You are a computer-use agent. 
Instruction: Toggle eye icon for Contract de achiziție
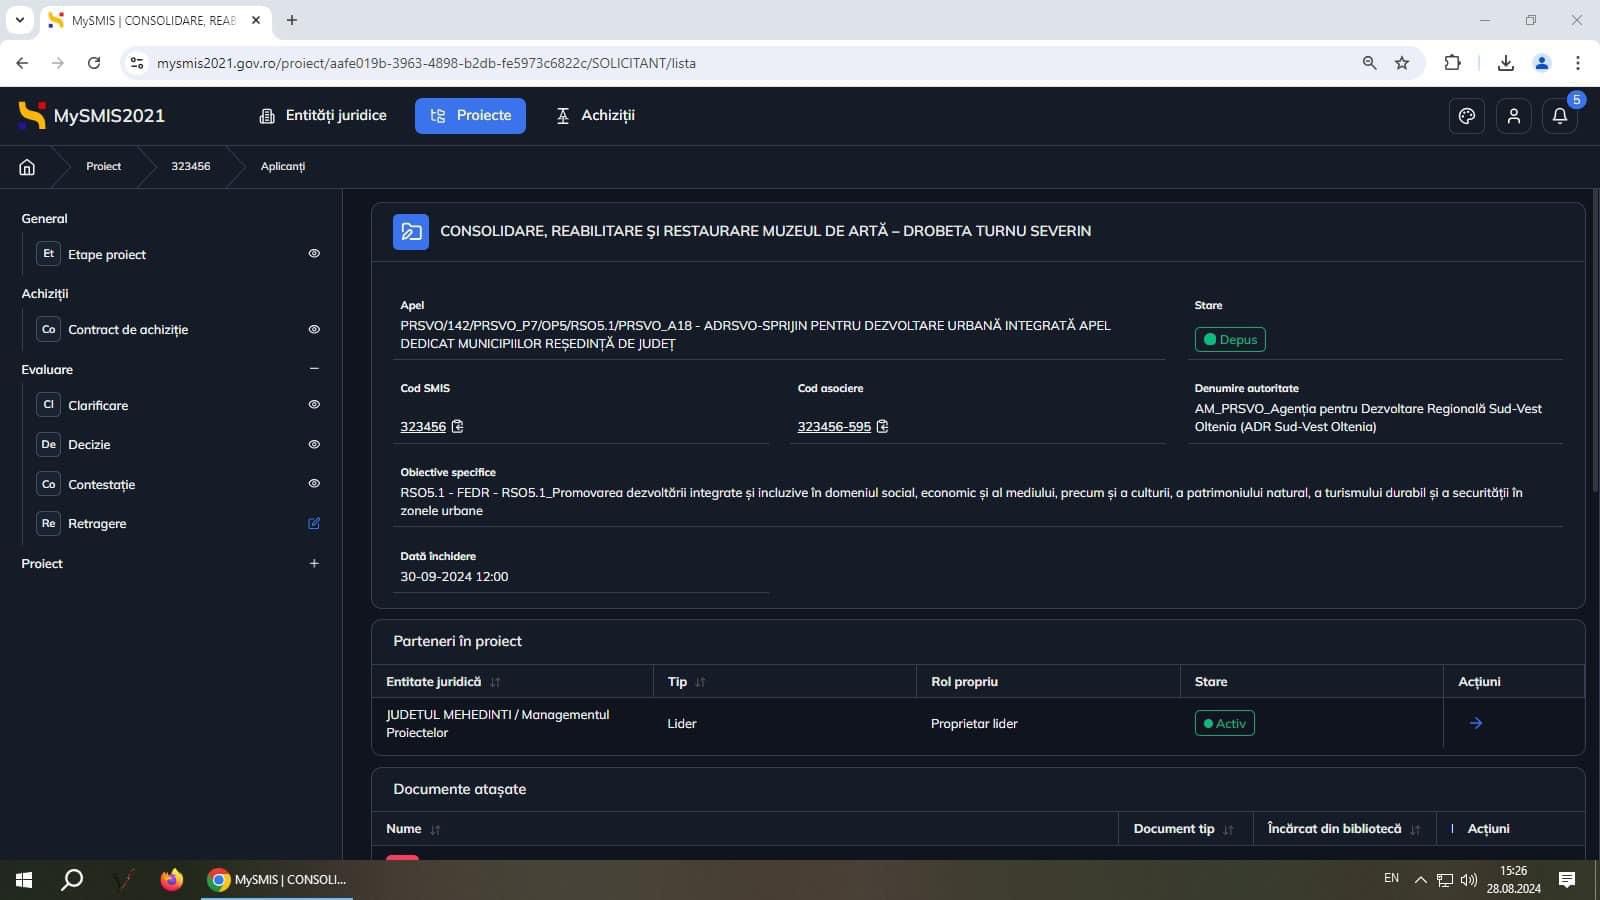tap(314, 329)
